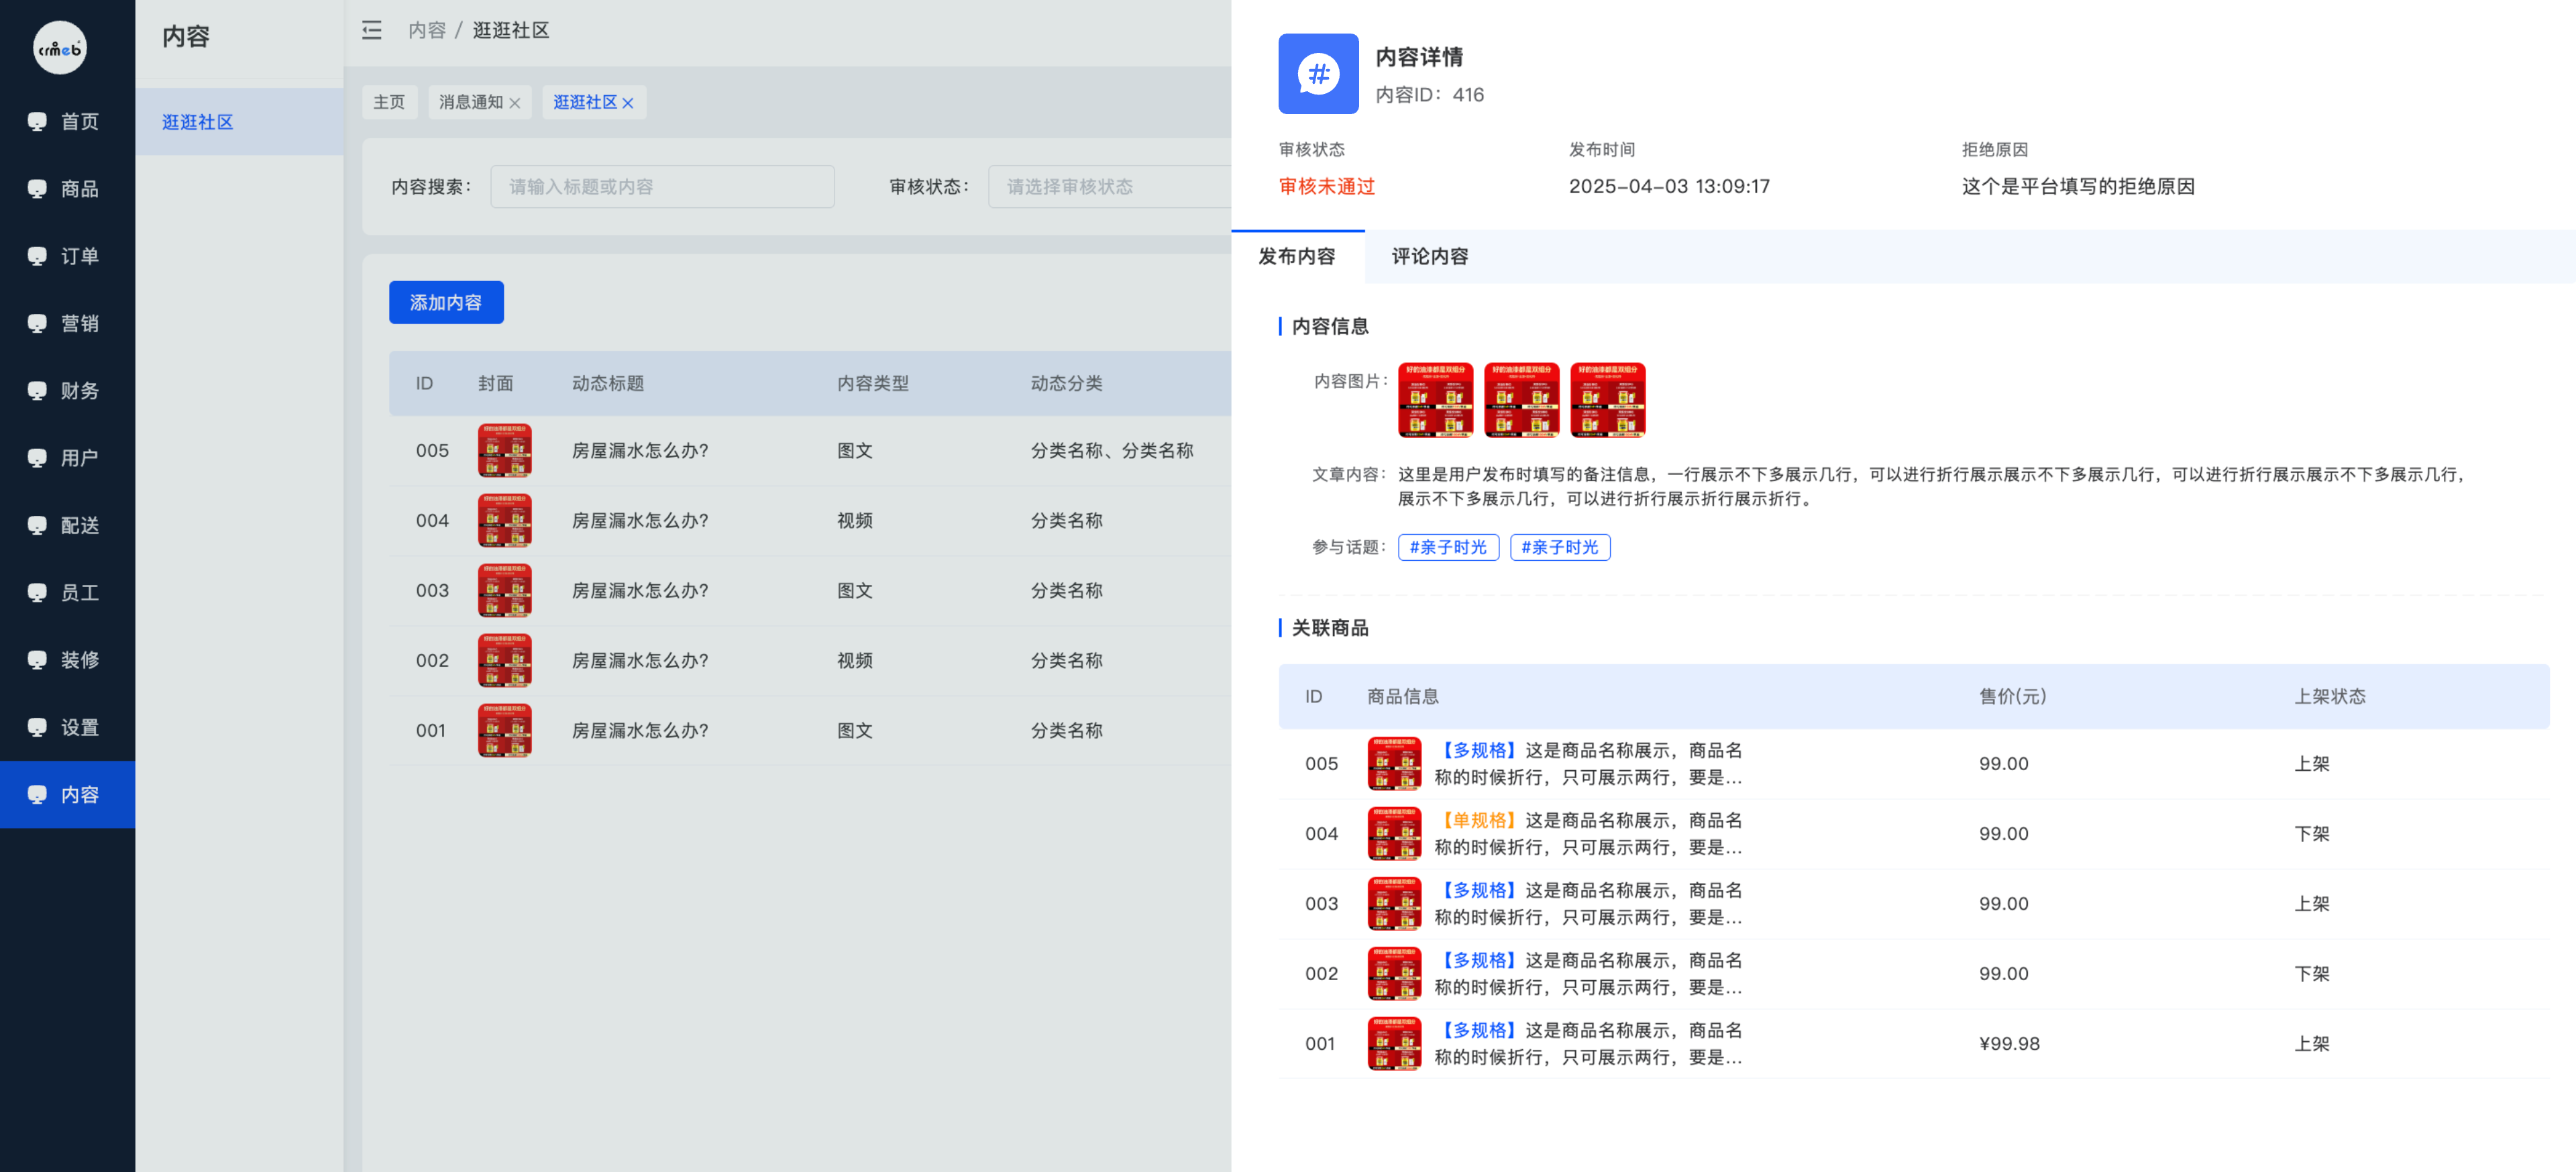Click the crmeb logo
The image size is (2576, 1172).
pos(60,47)
